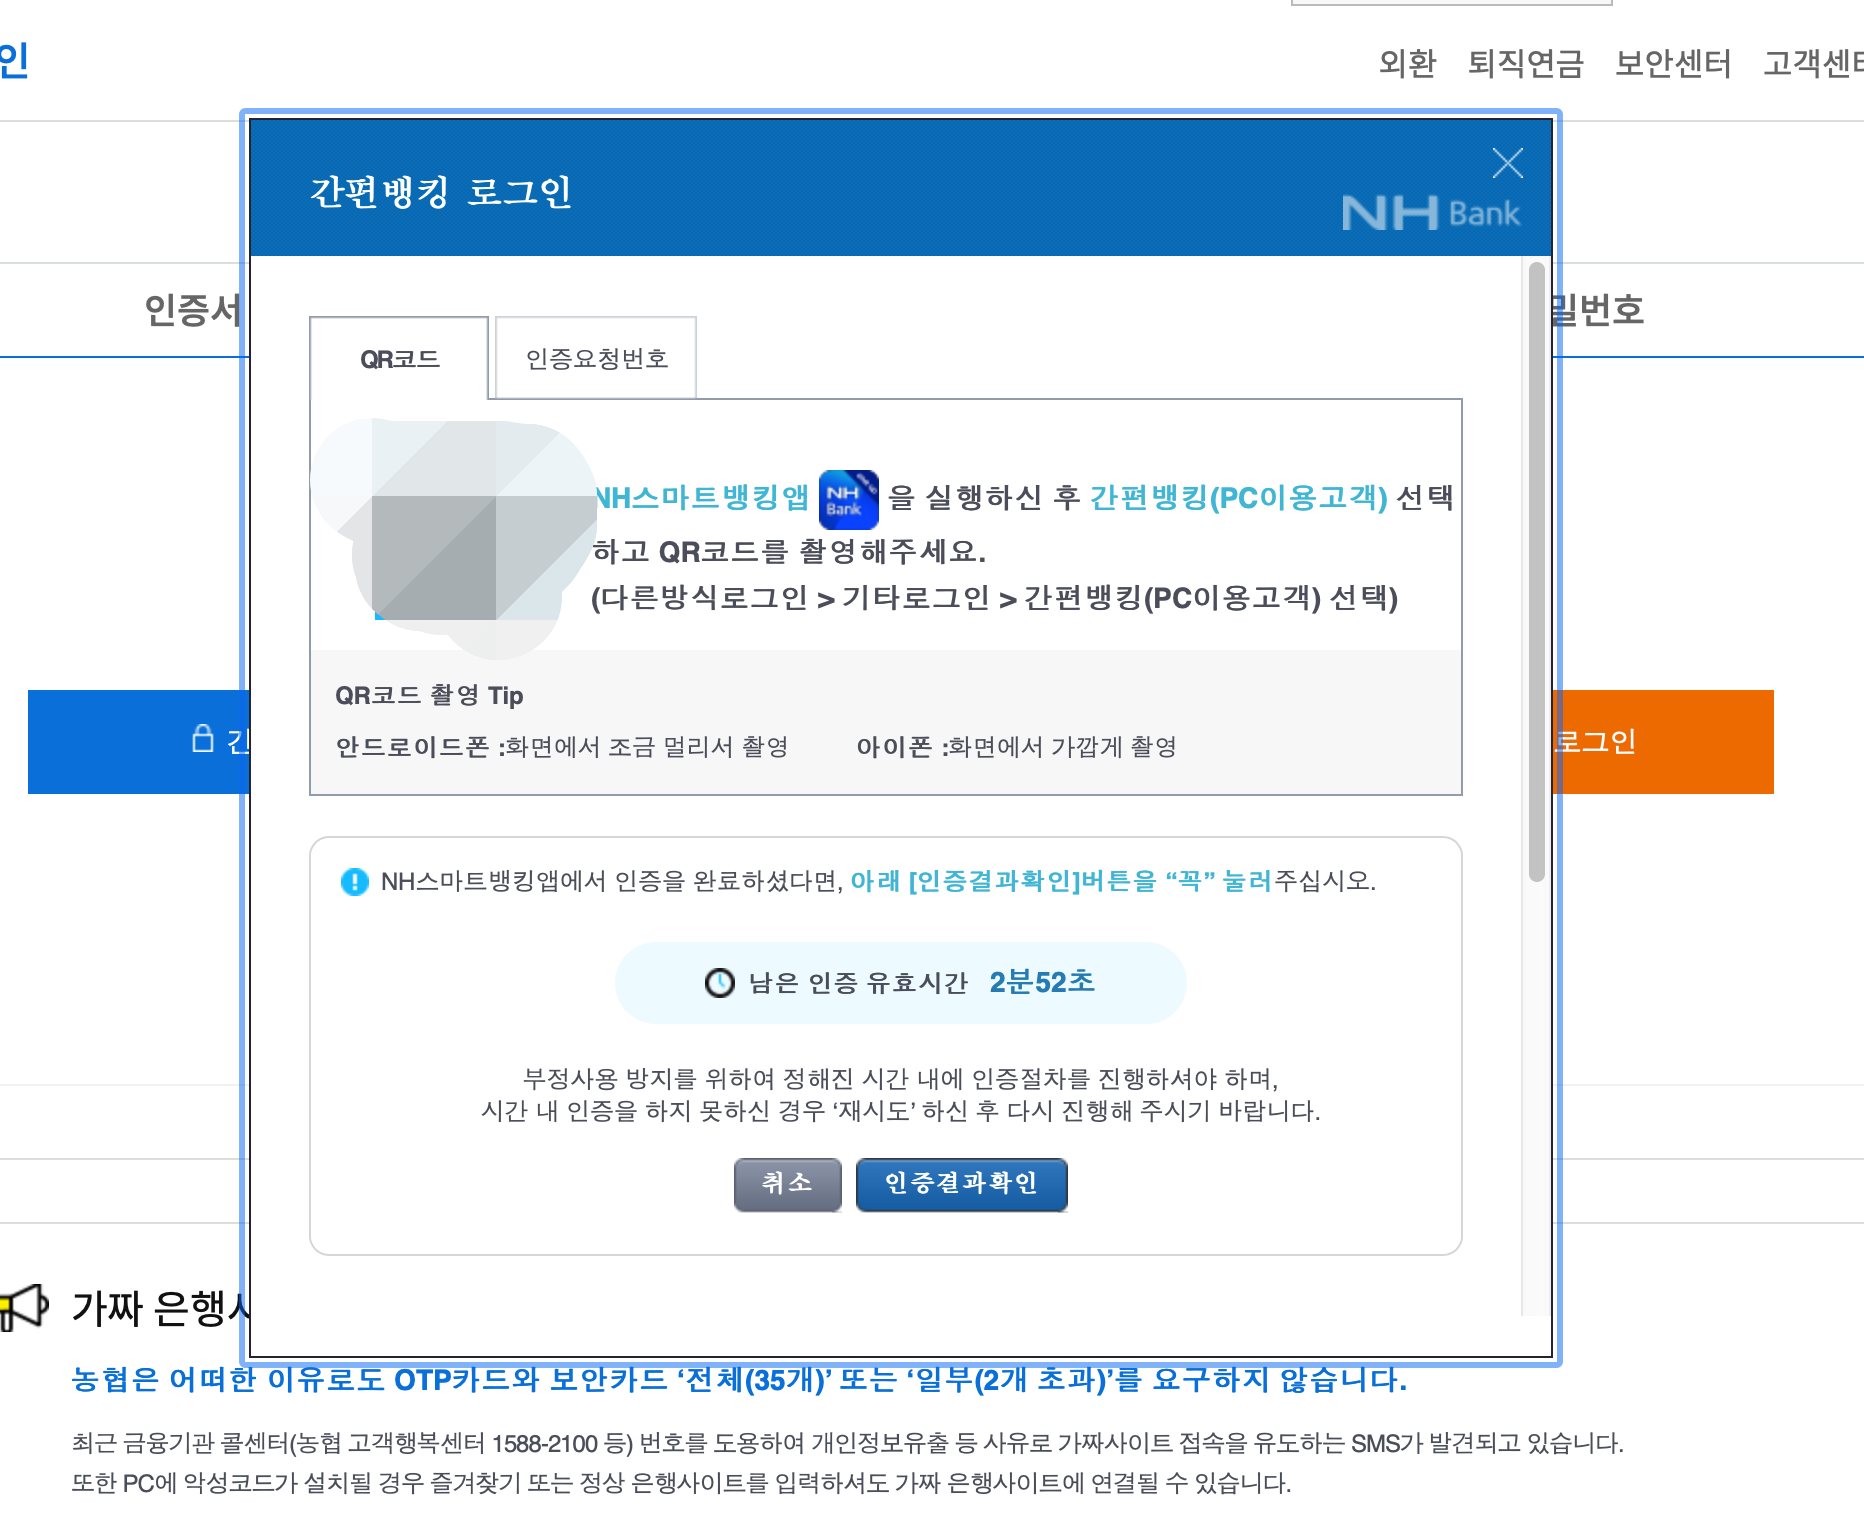Image resolution: width=1864 pixels, height=1526 pixels.
Task: Click the 인증결과확인 button
Action: coord(961,1184)
